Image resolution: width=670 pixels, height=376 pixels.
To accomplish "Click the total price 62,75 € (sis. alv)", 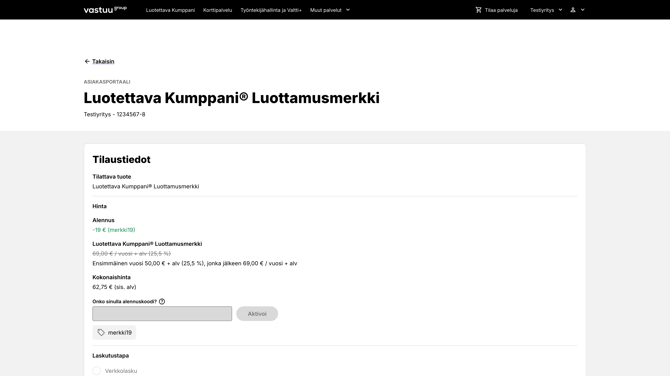I will 114,287.
